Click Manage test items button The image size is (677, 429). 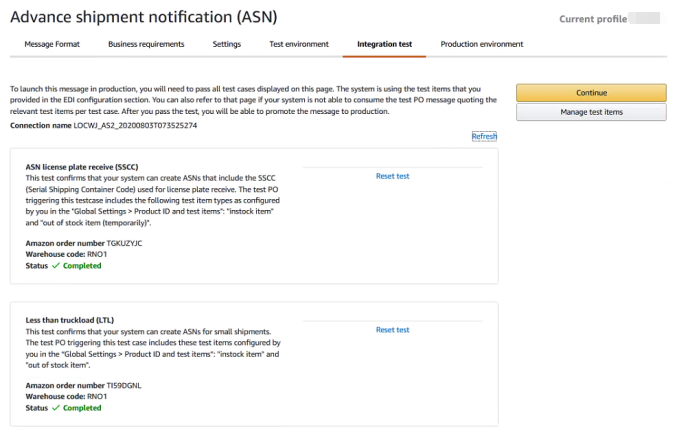[x=591, y=112]
